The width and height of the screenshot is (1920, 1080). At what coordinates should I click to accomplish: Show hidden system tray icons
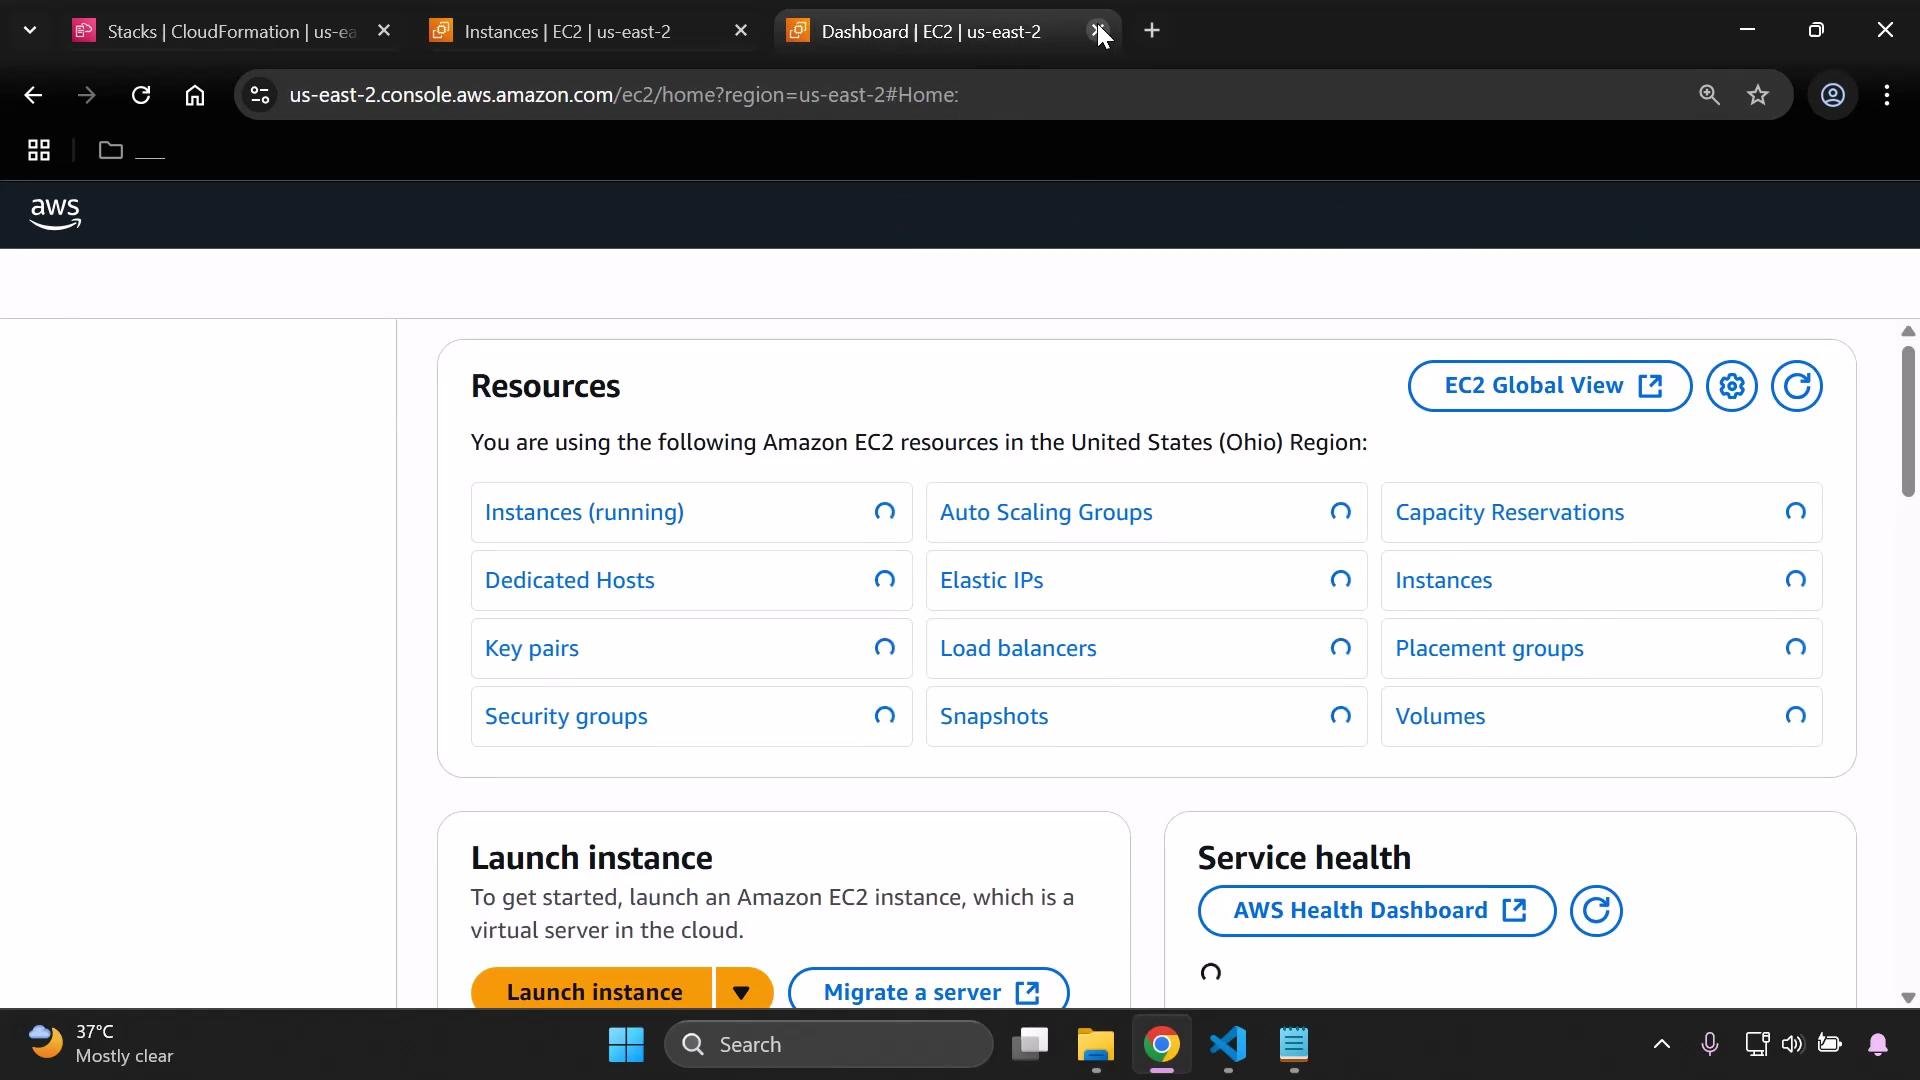tap(1662, 1045)
